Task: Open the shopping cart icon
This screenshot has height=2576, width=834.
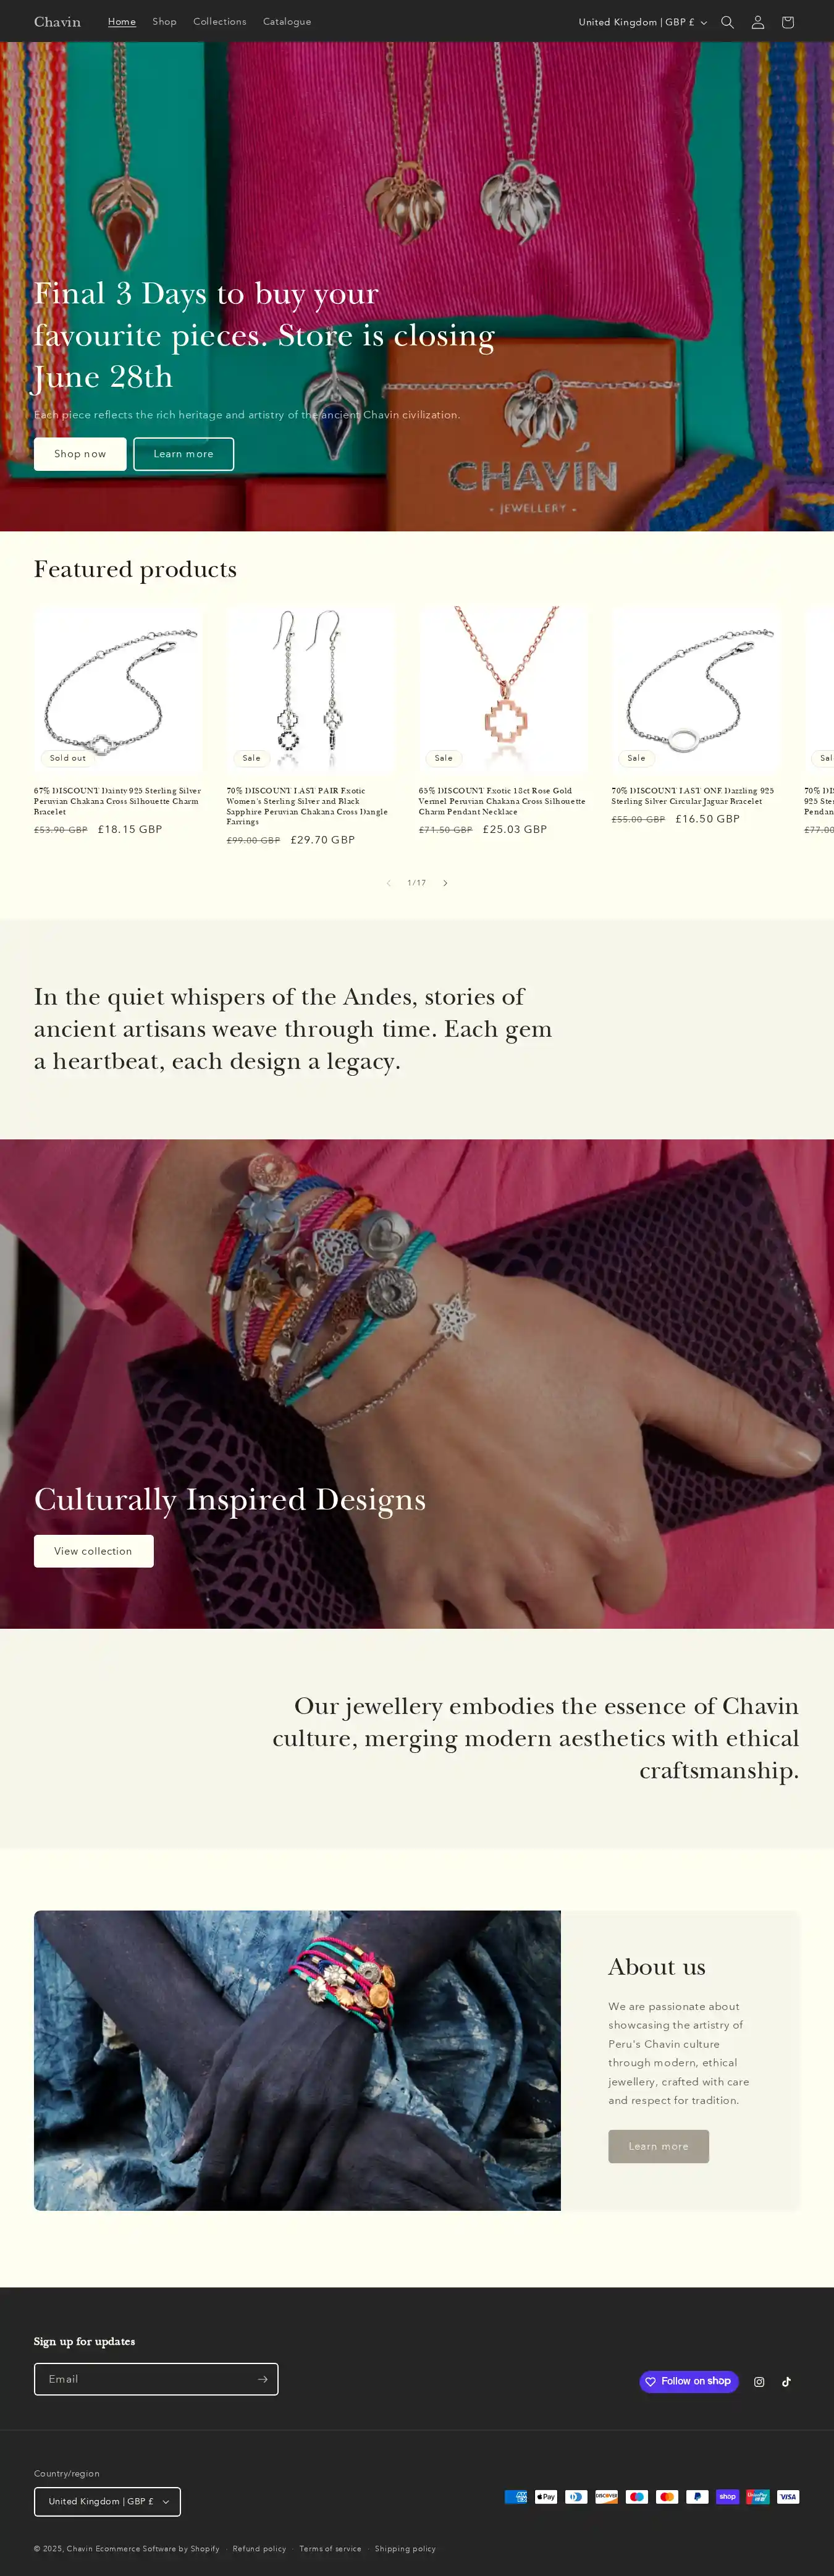Action: [x=788, y=22]
